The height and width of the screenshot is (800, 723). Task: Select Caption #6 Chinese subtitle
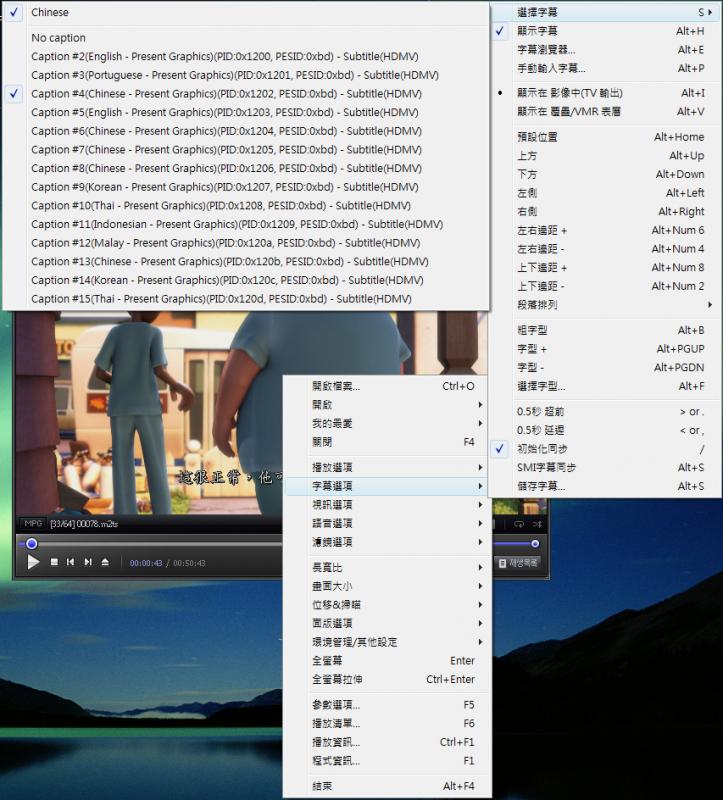click(246, 131)
